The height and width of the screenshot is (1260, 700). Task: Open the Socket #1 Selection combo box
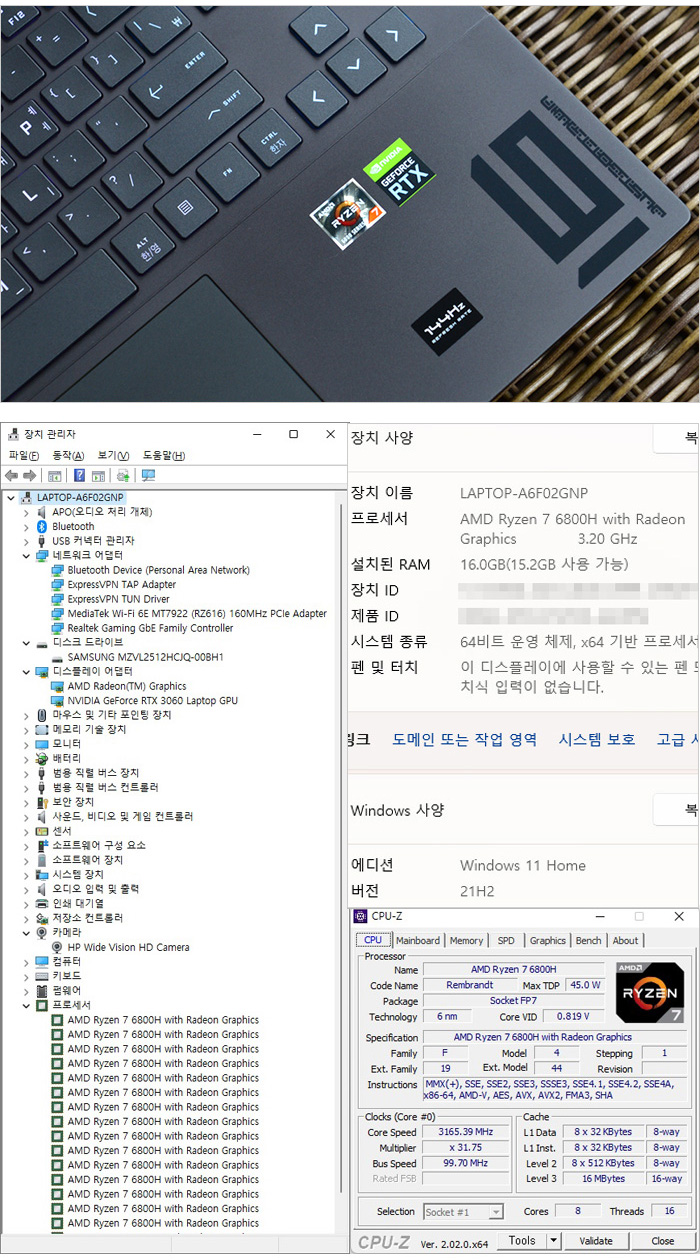(x=463, y=1211)
